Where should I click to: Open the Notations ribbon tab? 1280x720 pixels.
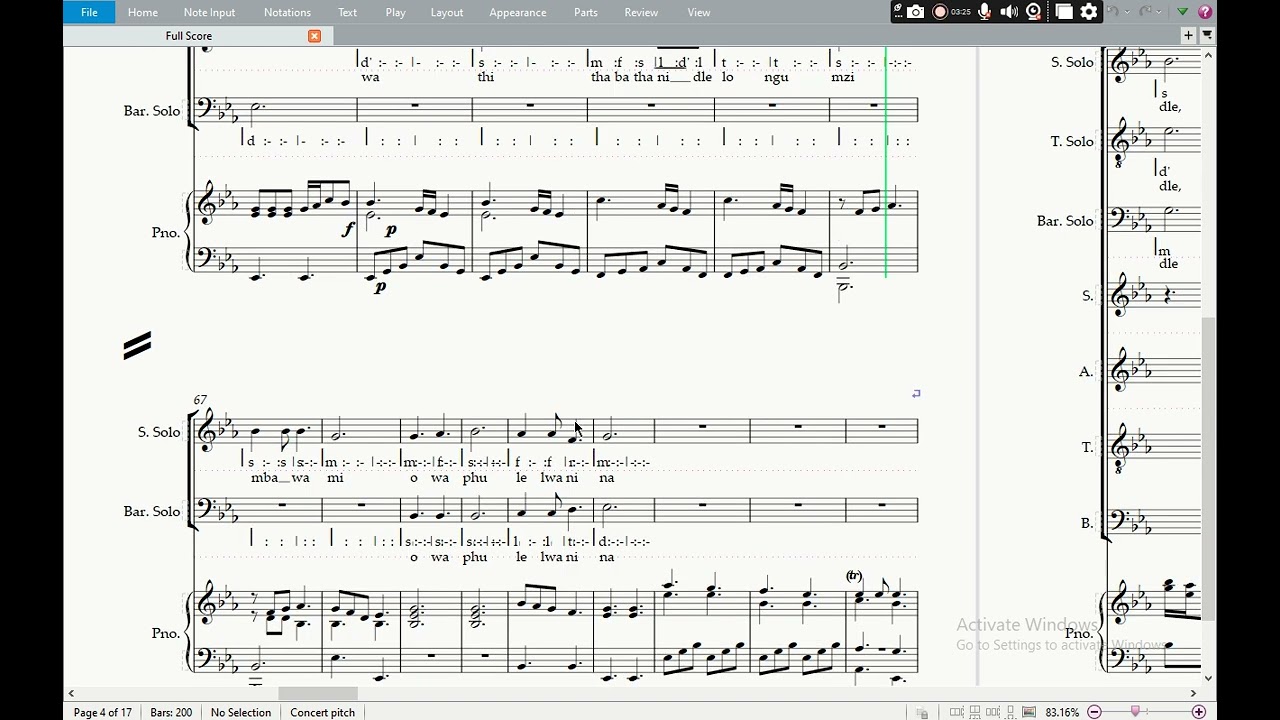287,12
